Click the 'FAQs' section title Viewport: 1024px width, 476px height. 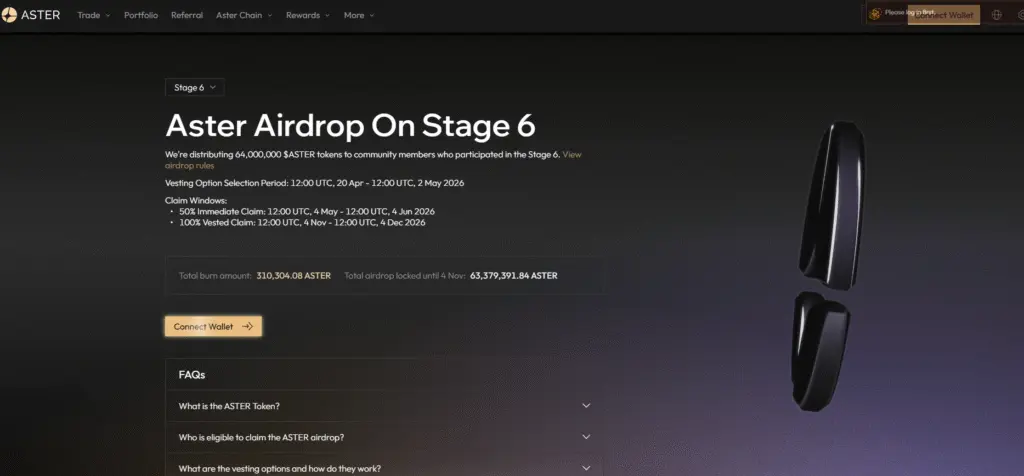192,375
